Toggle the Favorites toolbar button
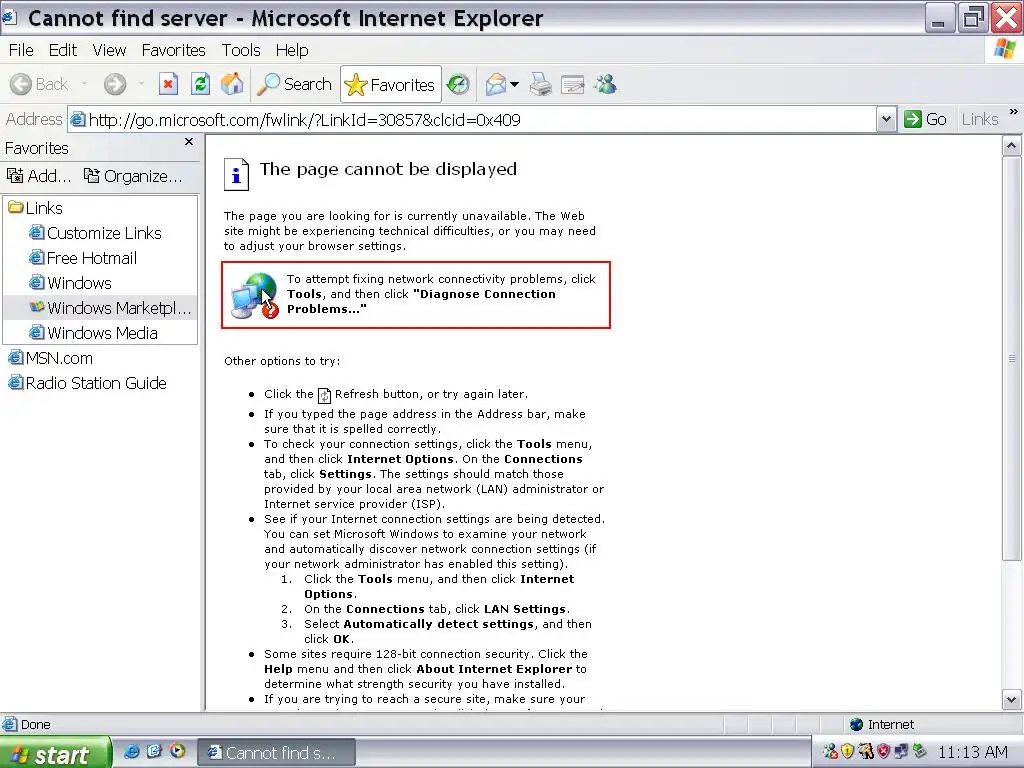1024x768 pixels. (391, 84)
